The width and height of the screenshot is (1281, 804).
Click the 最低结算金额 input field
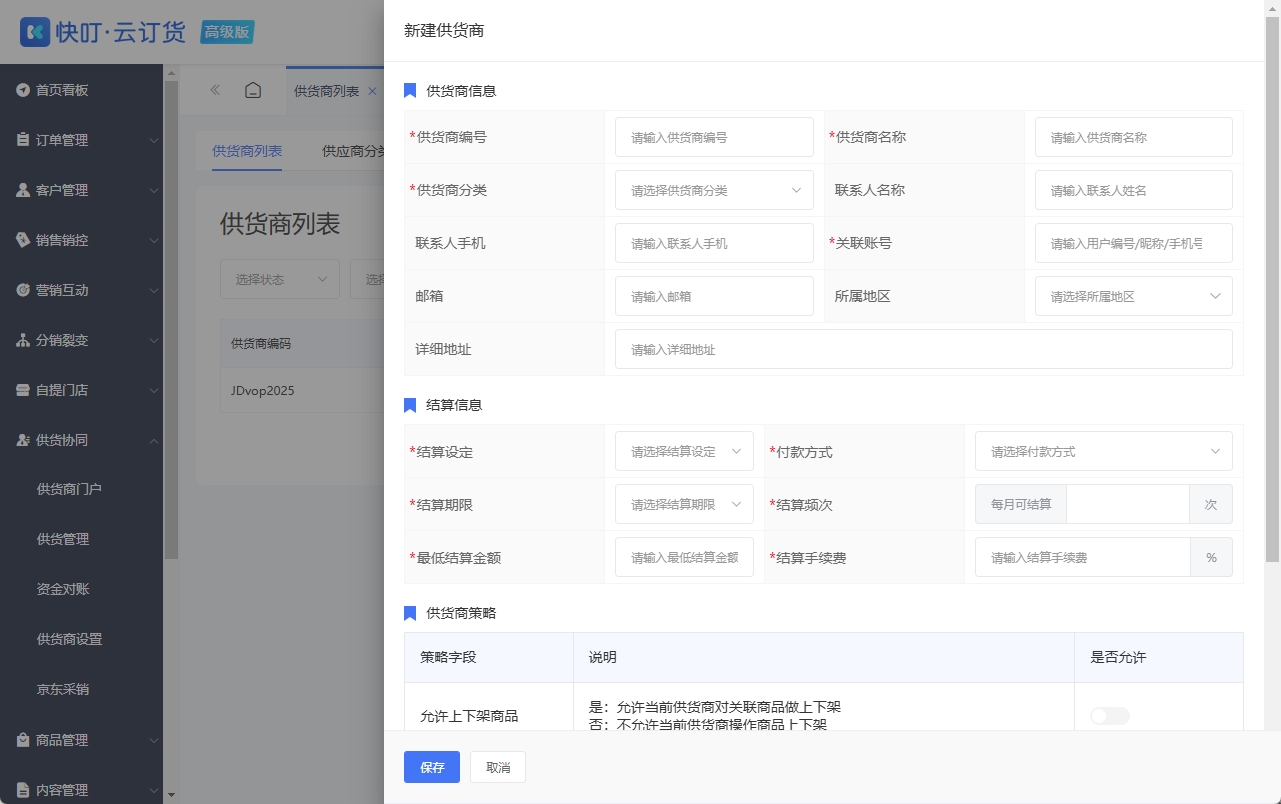coord(684,557)
